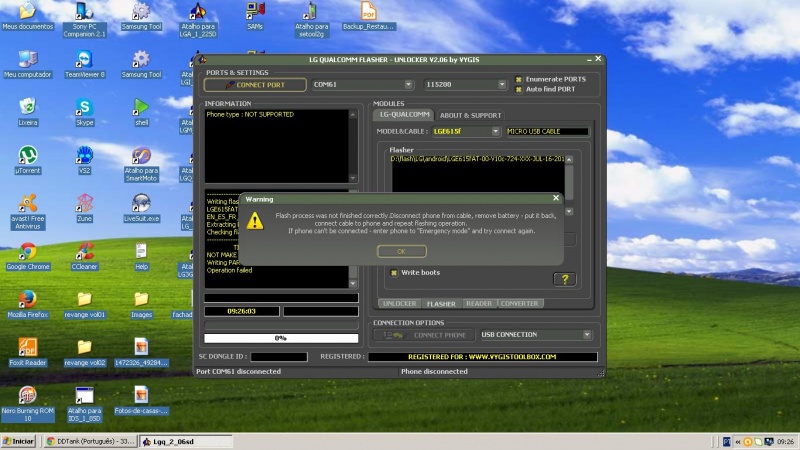
Task: Launch Foxit Reader from desktop
Action: (x=28, y=352)
